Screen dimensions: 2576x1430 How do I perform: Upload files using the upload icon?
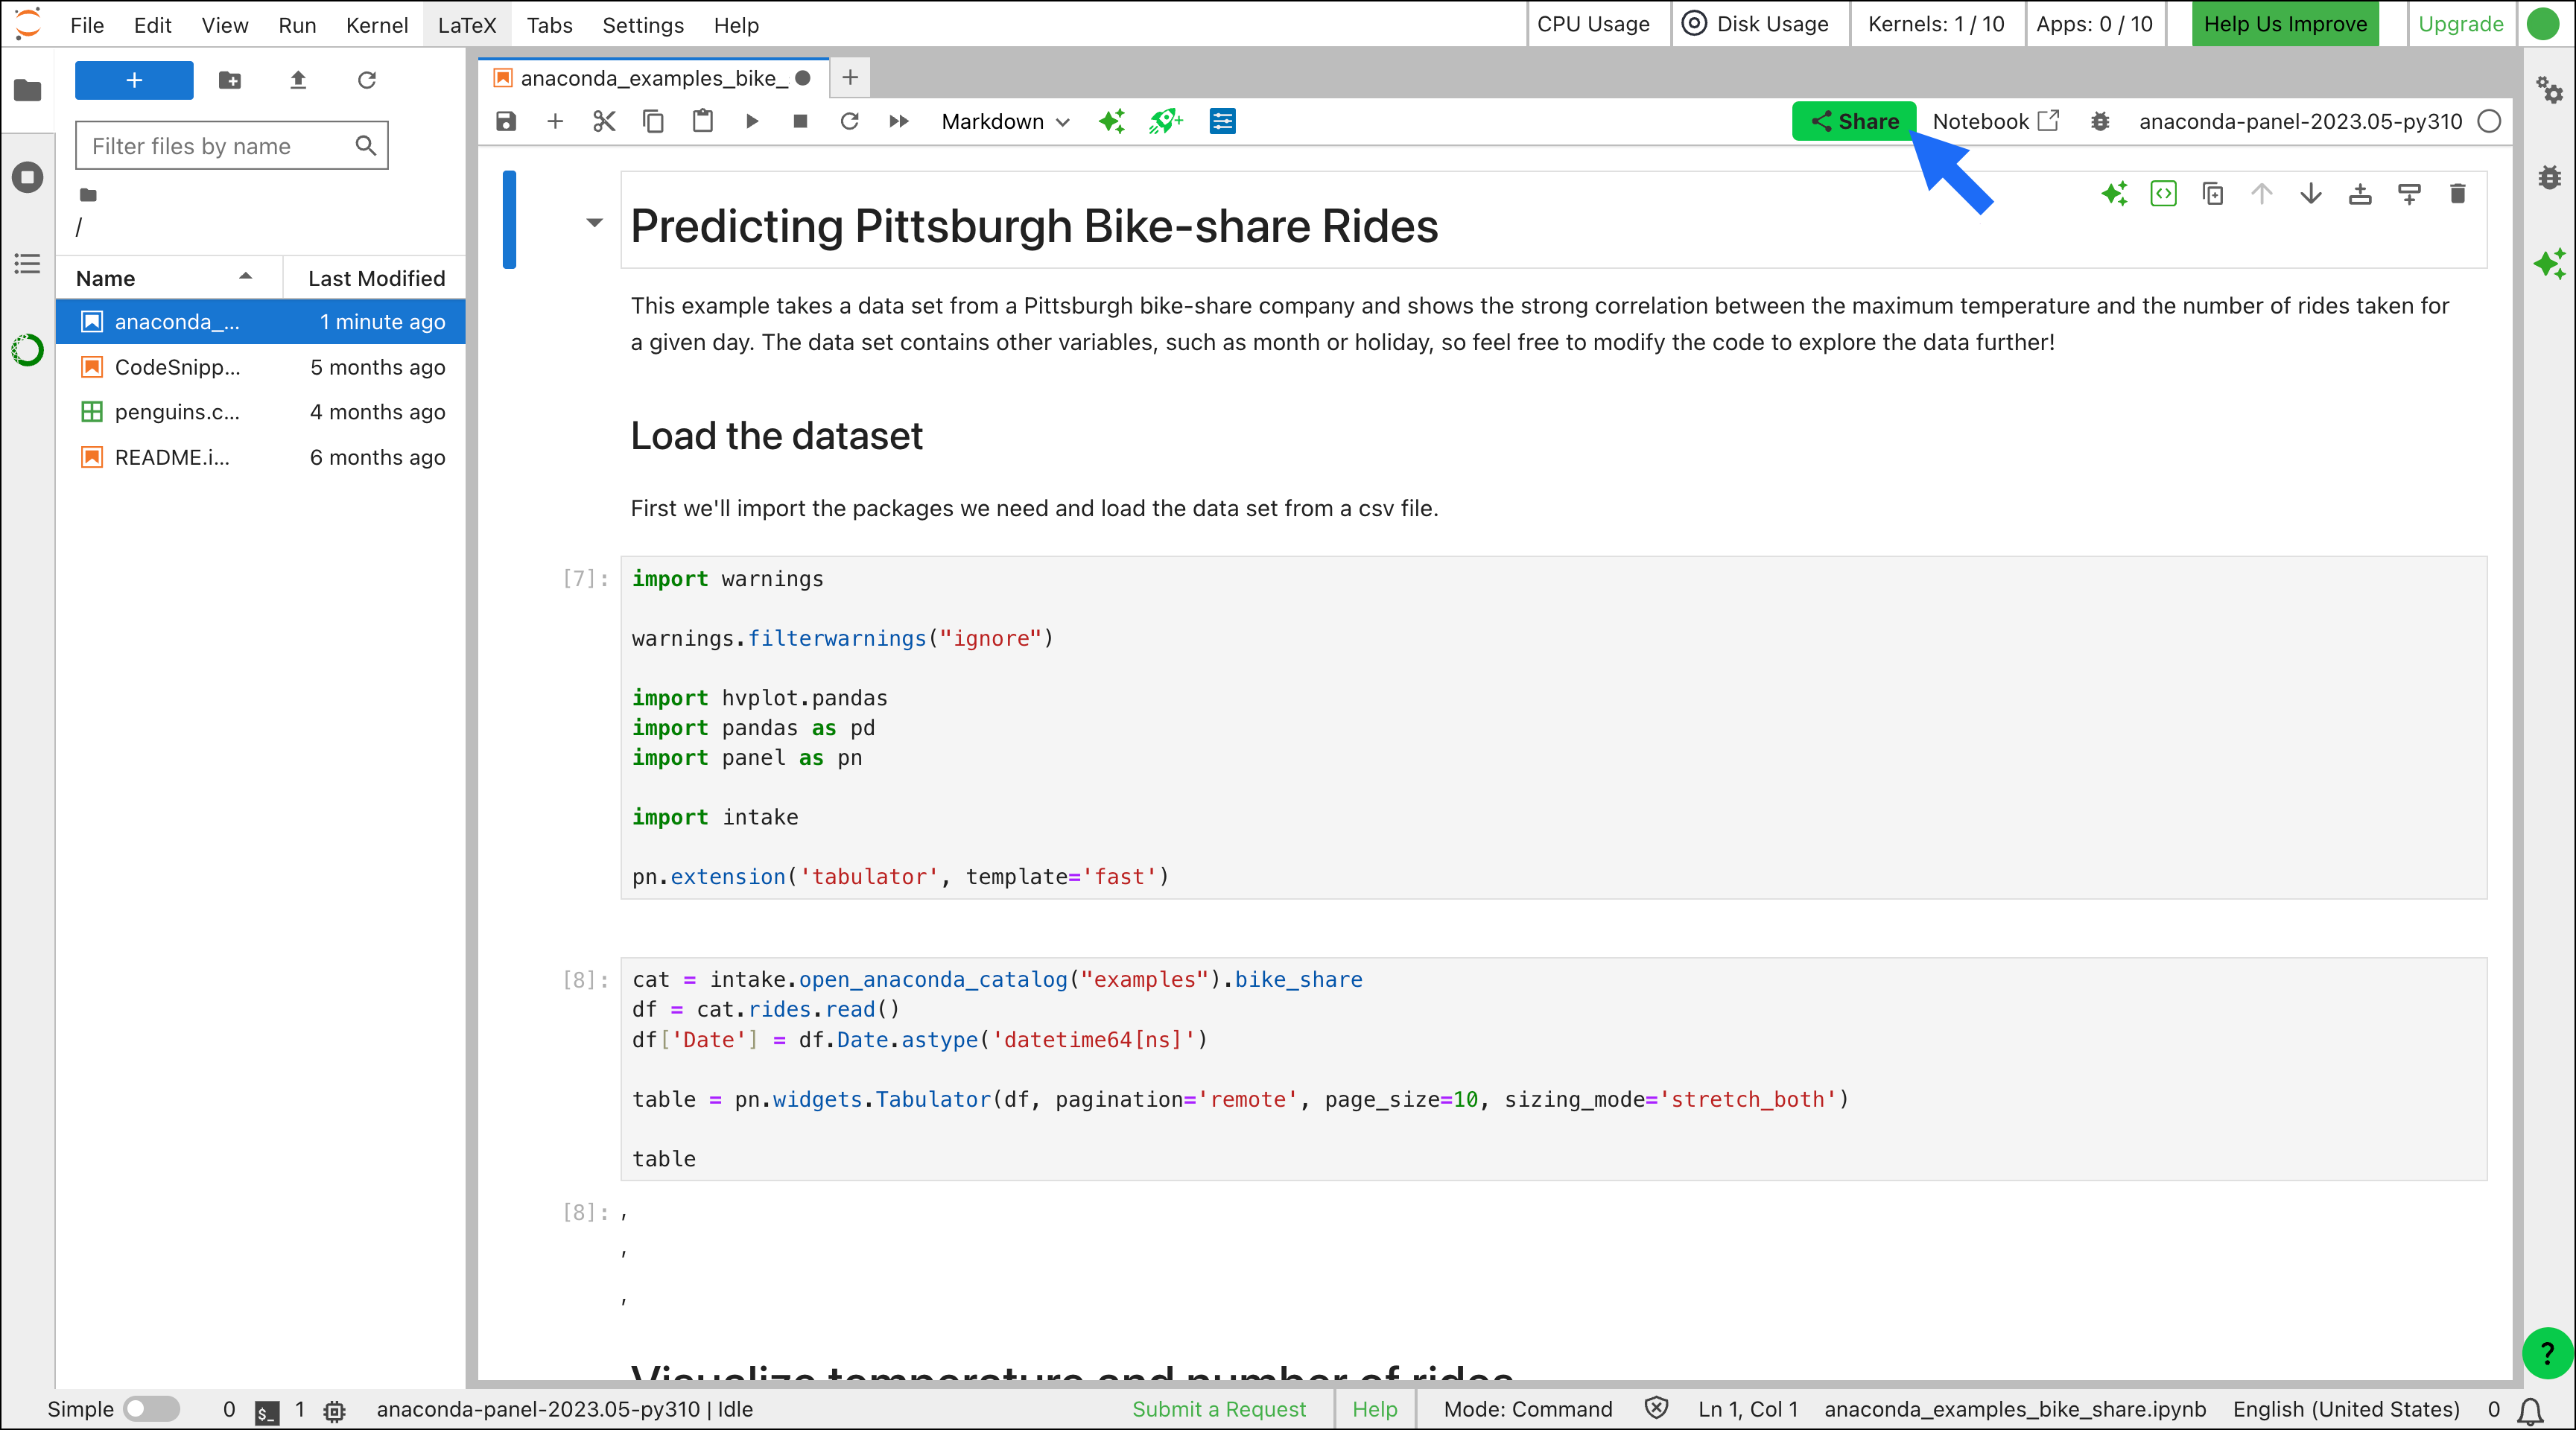pyautogui.click(x=298, y=80)
